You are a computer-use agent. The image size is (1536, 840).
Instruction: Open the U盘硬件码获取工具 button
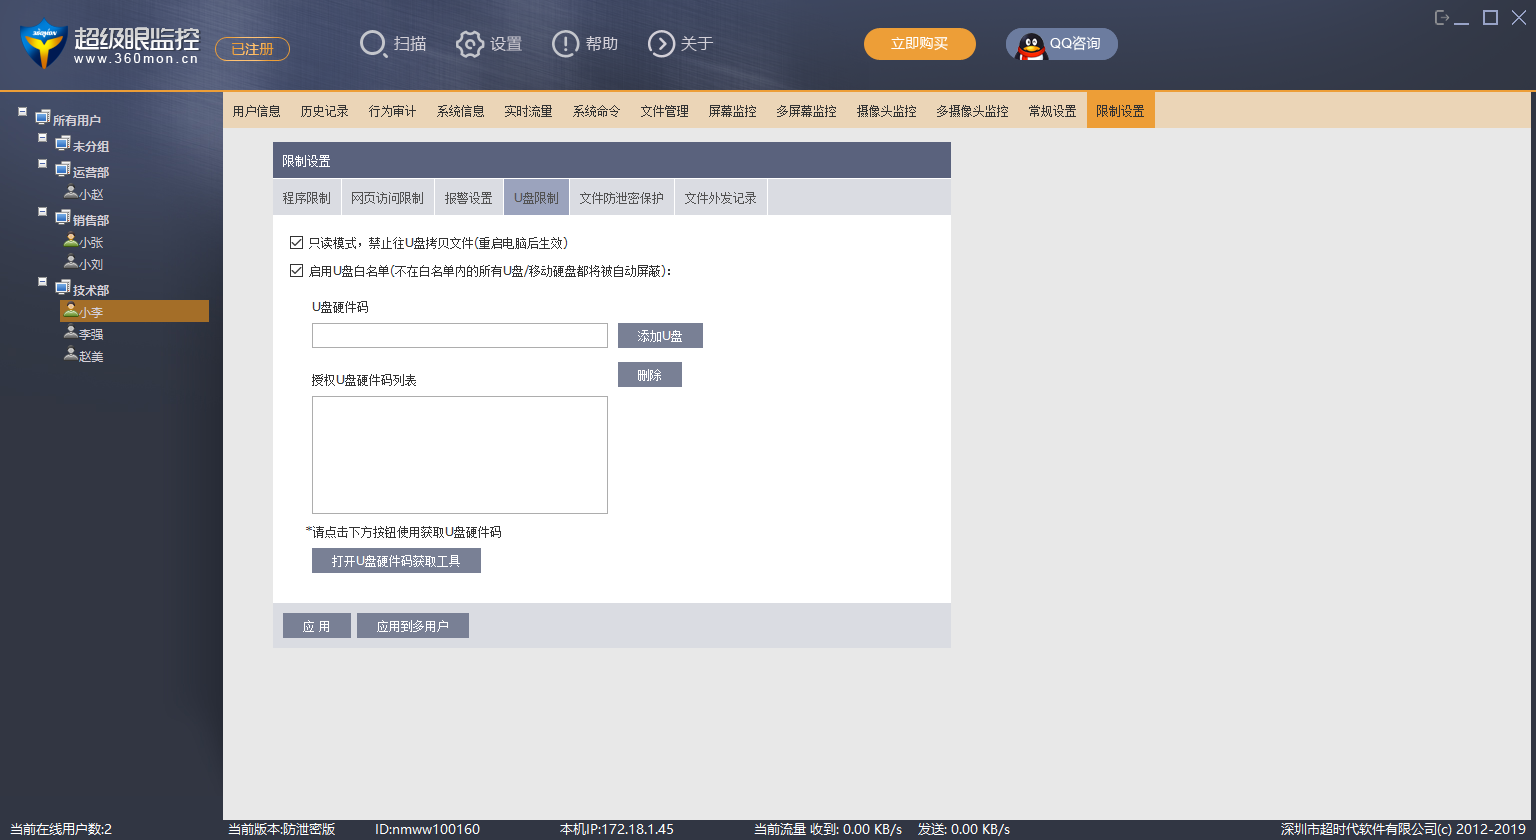point(396,561)
